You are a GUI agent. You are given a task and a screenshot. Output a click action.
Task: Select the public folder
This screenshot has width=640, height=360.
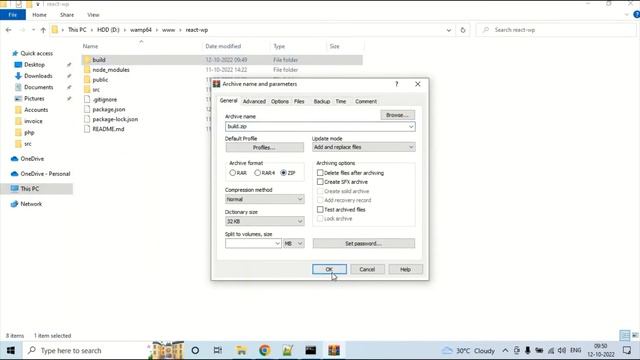tap(100, 80)
